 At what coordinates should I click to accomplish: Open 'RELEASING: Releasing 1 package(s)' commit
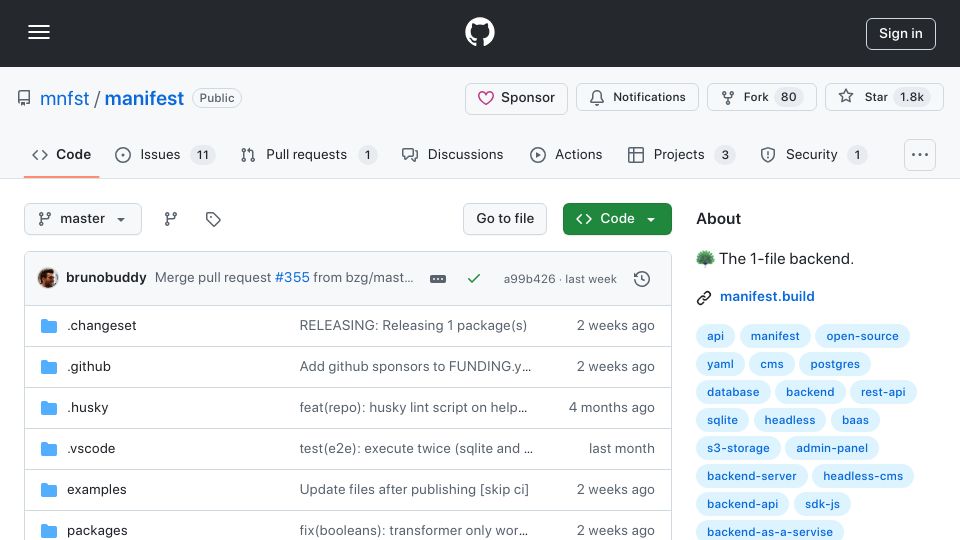413,326
